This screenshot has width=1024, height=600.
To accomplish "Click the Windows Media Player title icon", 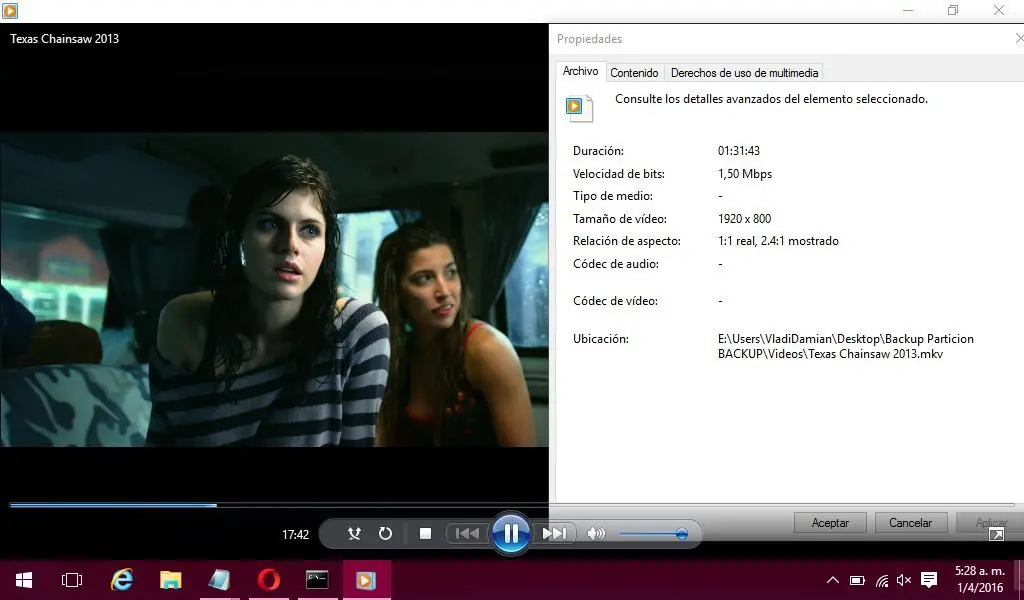I will click(x=10, y=10).
